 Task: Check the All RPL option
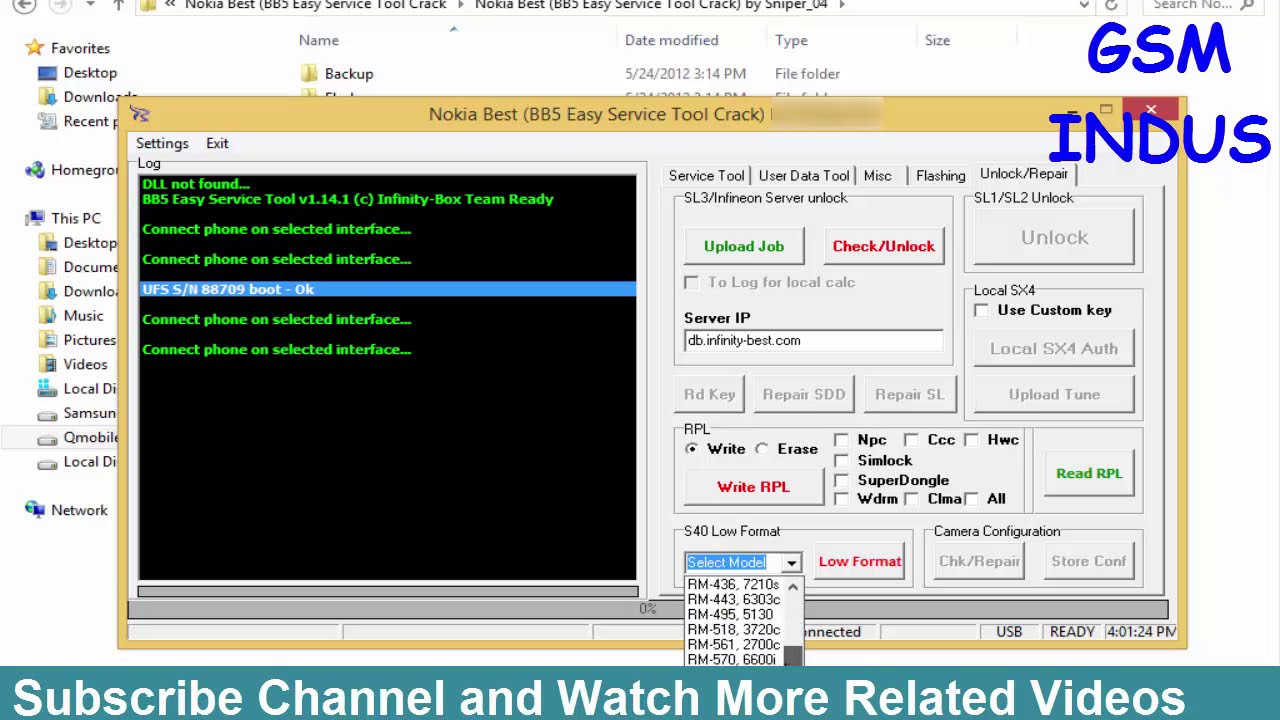tap(971, 498)
